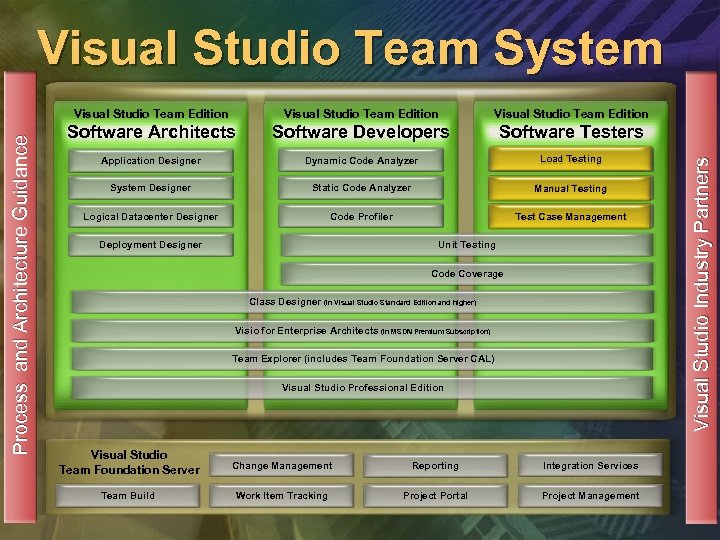Screen dimensions: 720x540
Task: Click Visual Studio Industry Partners sidebar
Action: (x=701, y=296)
